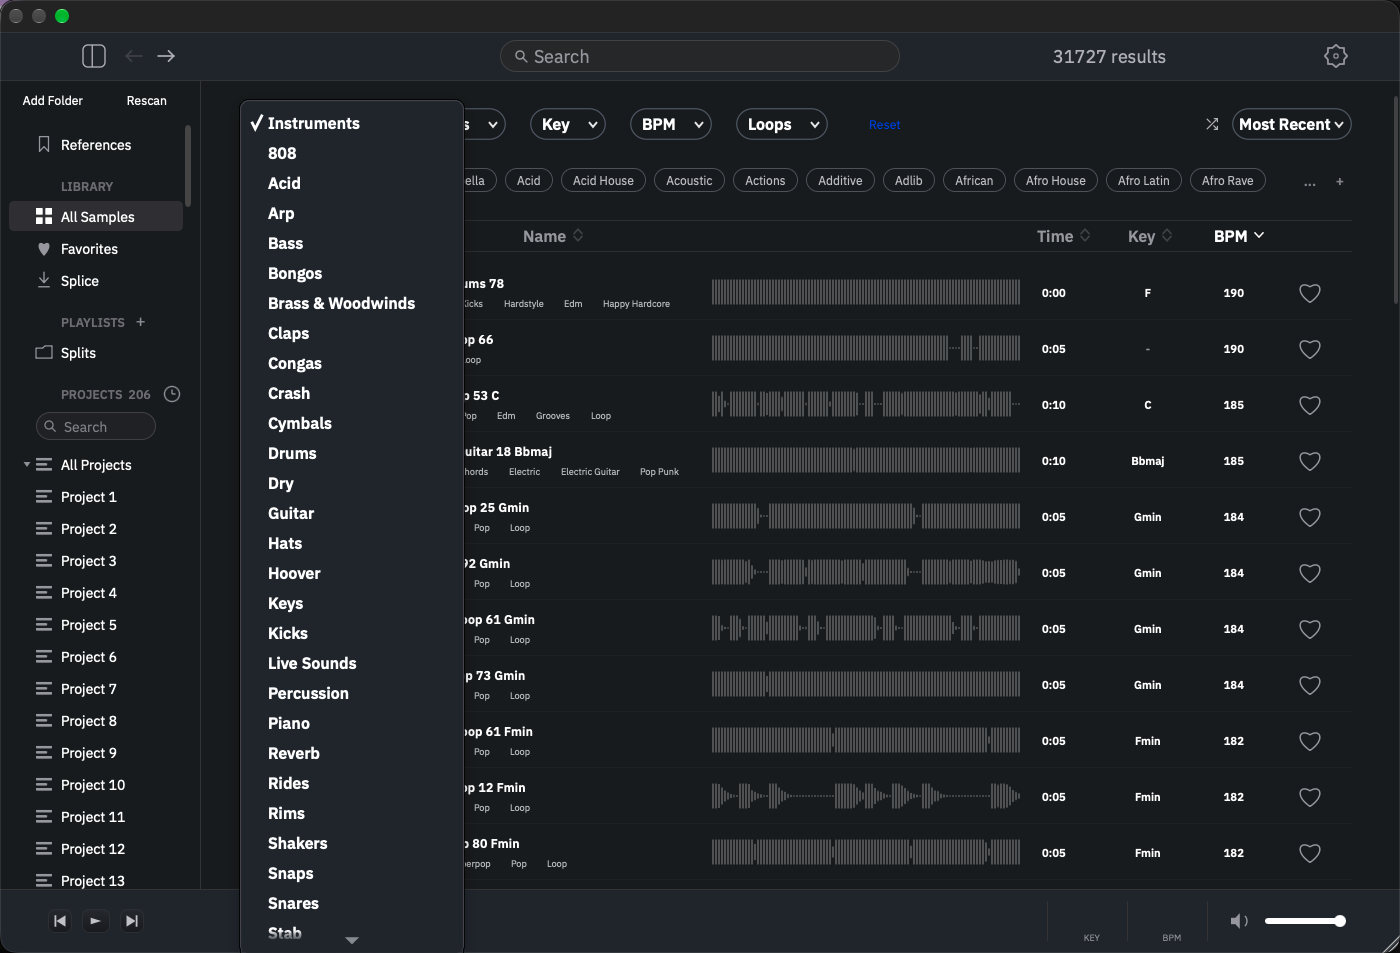
Task: Focus the main Search field
Action: point(700,56)
